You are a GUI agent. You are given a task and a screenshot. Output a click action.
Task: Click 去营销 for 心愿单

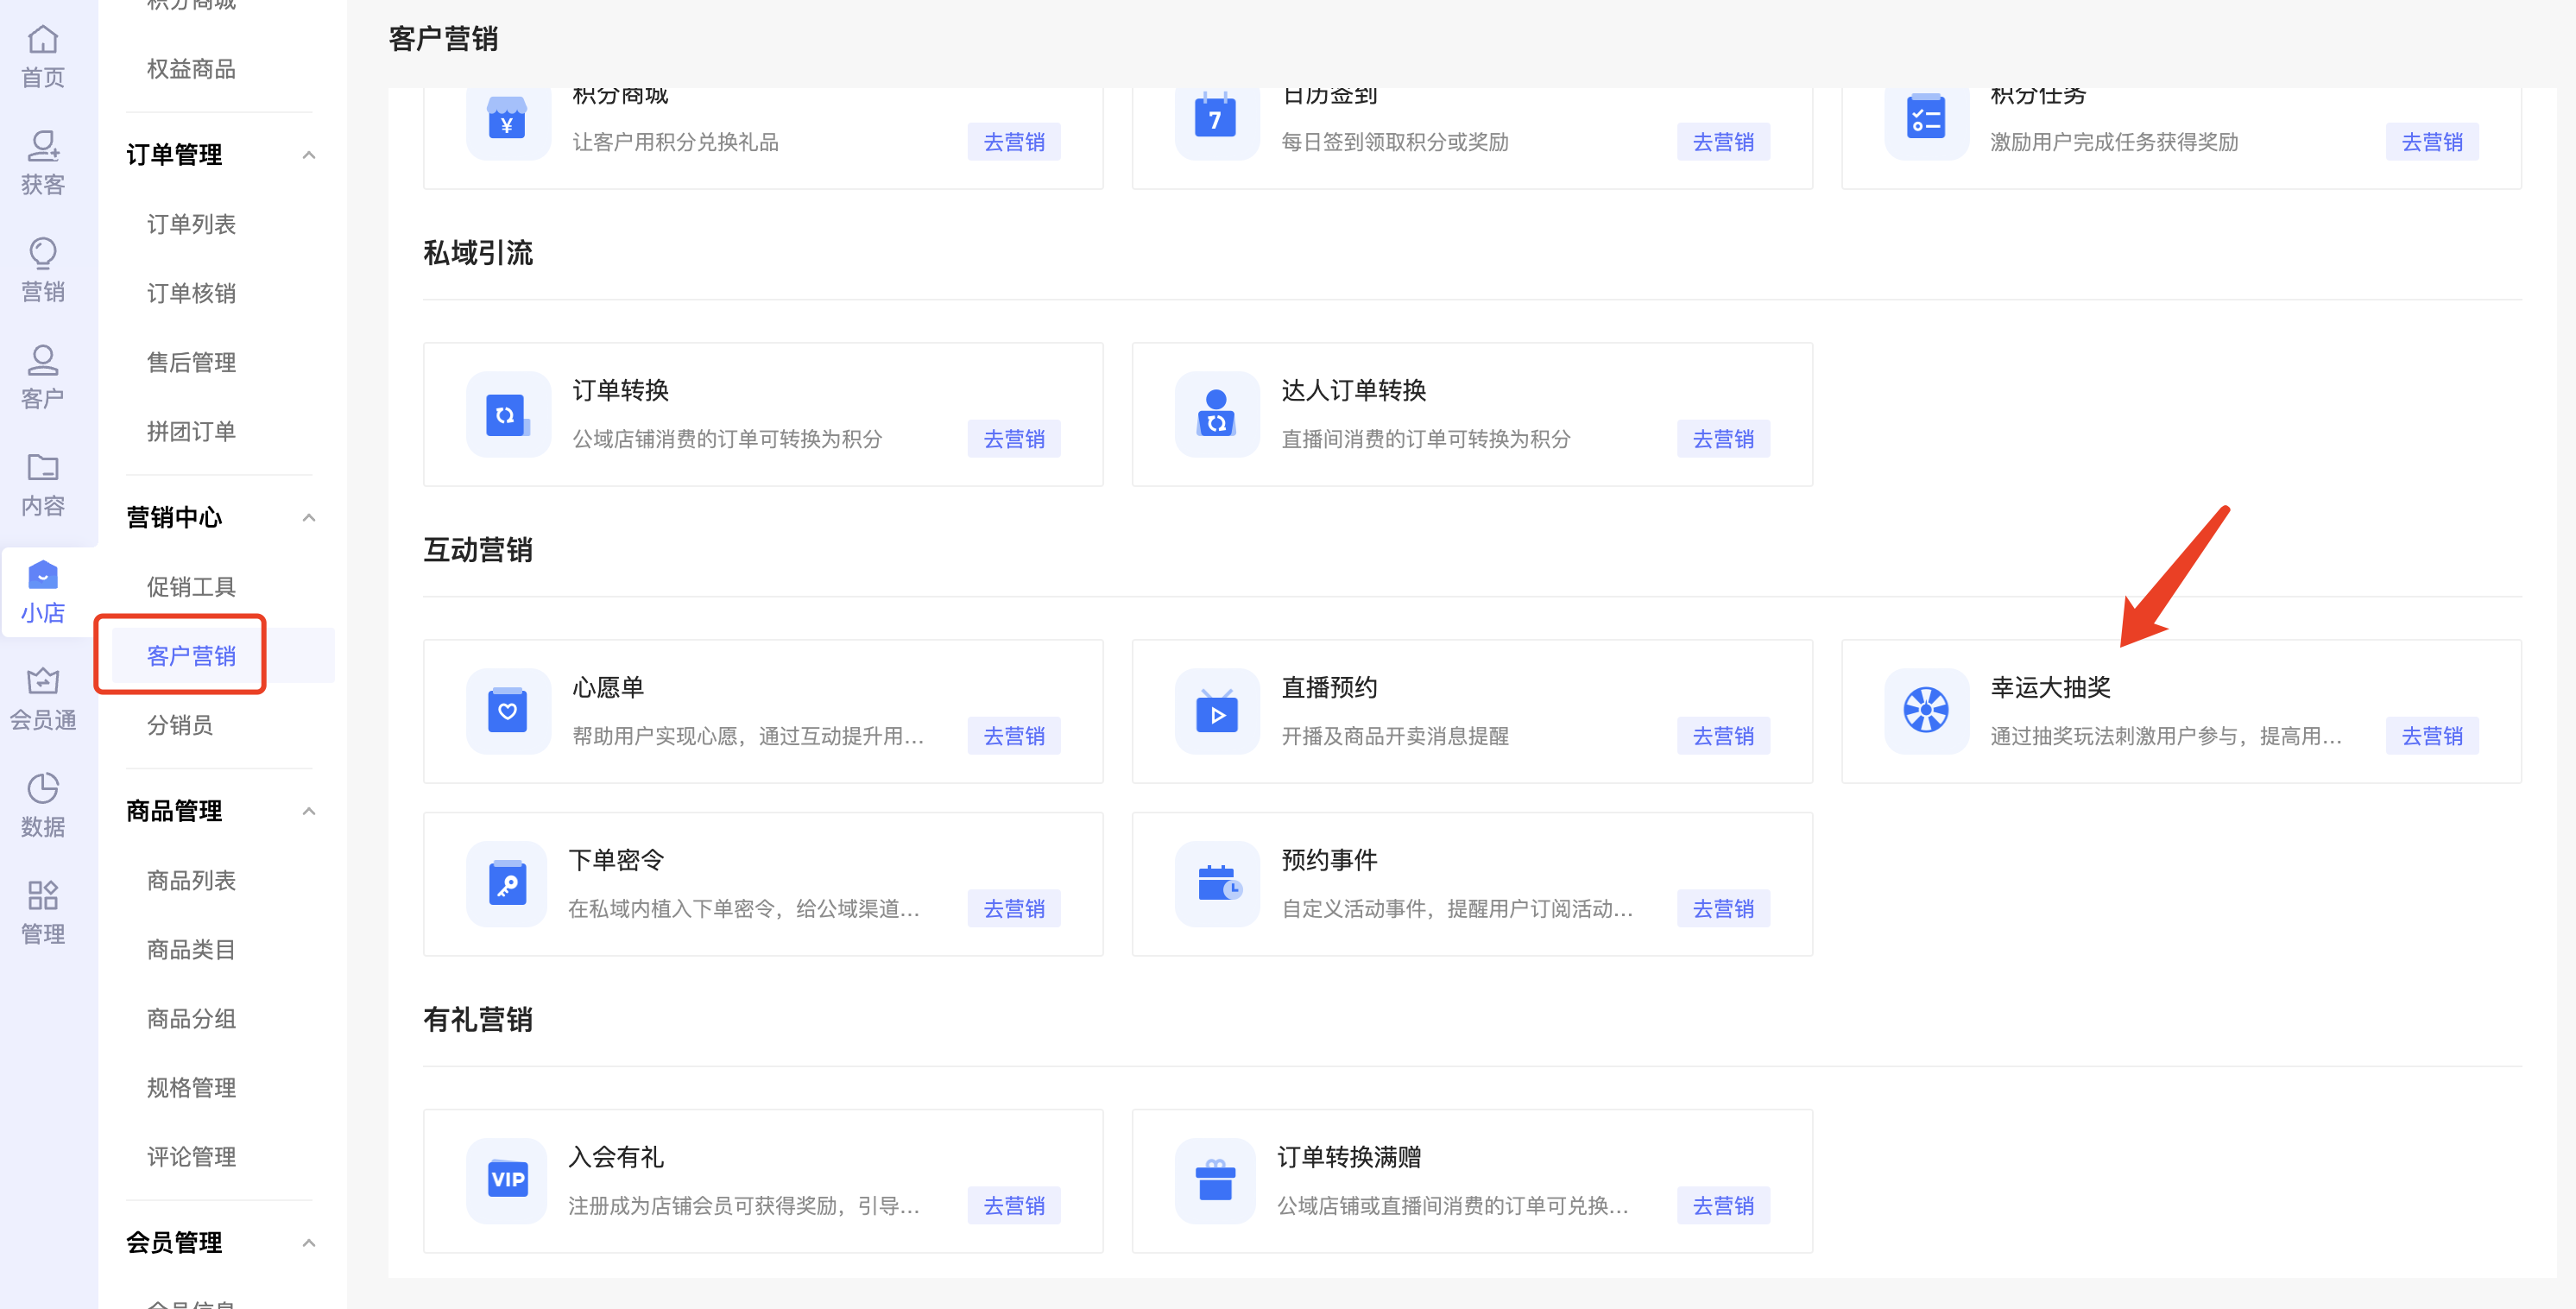point(1014,736)
